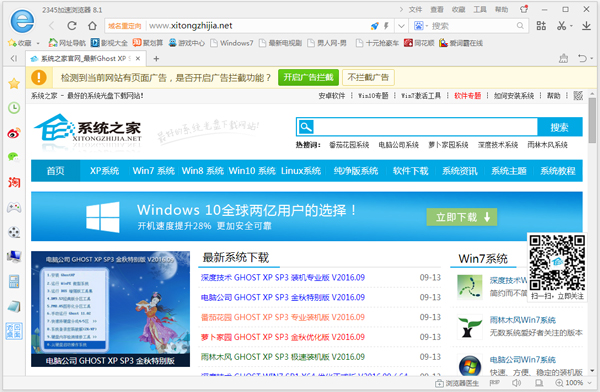Open the 首页 navigation tab
Screen dimensions: 600x392
tap(55, 171)
